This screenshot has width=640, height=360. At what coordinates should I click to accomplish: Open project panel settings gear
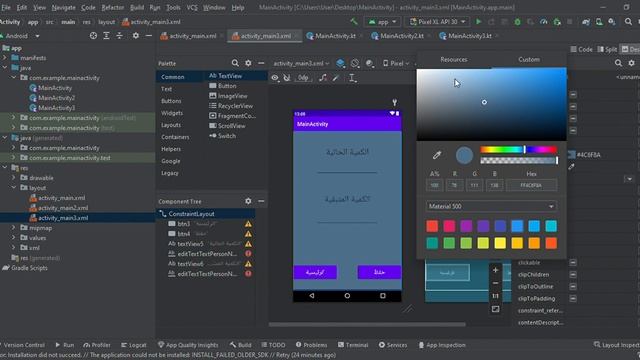click(x=136, y=36)
